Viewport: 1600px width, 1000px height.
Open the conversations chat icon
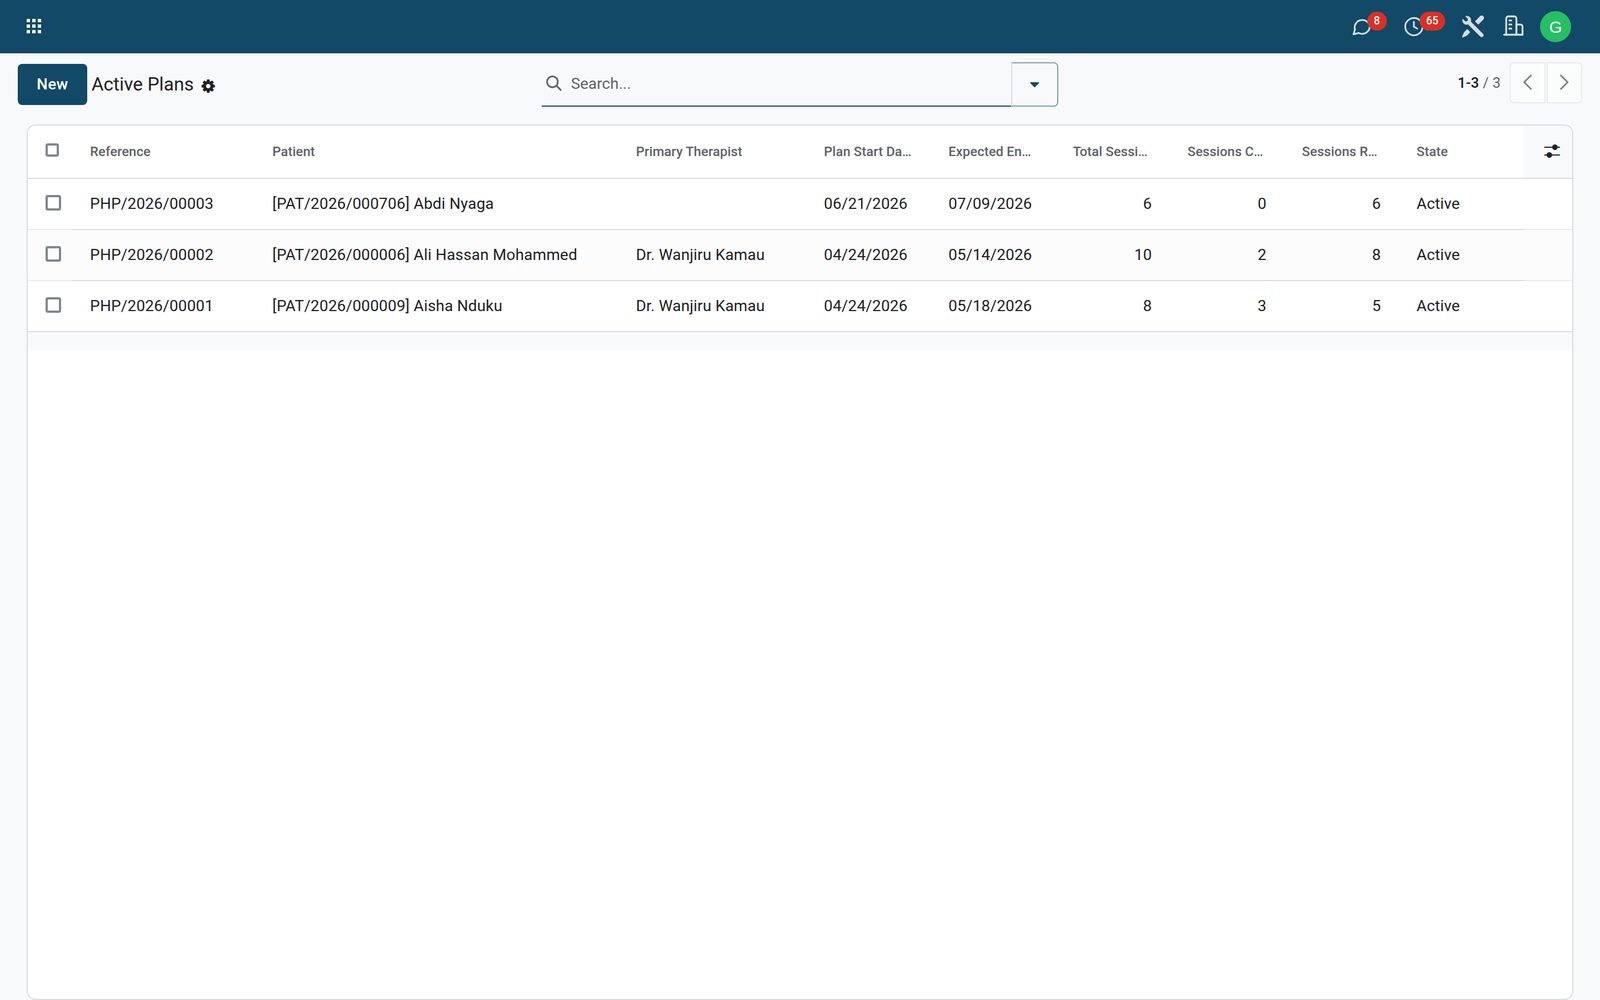[1361, 27]
